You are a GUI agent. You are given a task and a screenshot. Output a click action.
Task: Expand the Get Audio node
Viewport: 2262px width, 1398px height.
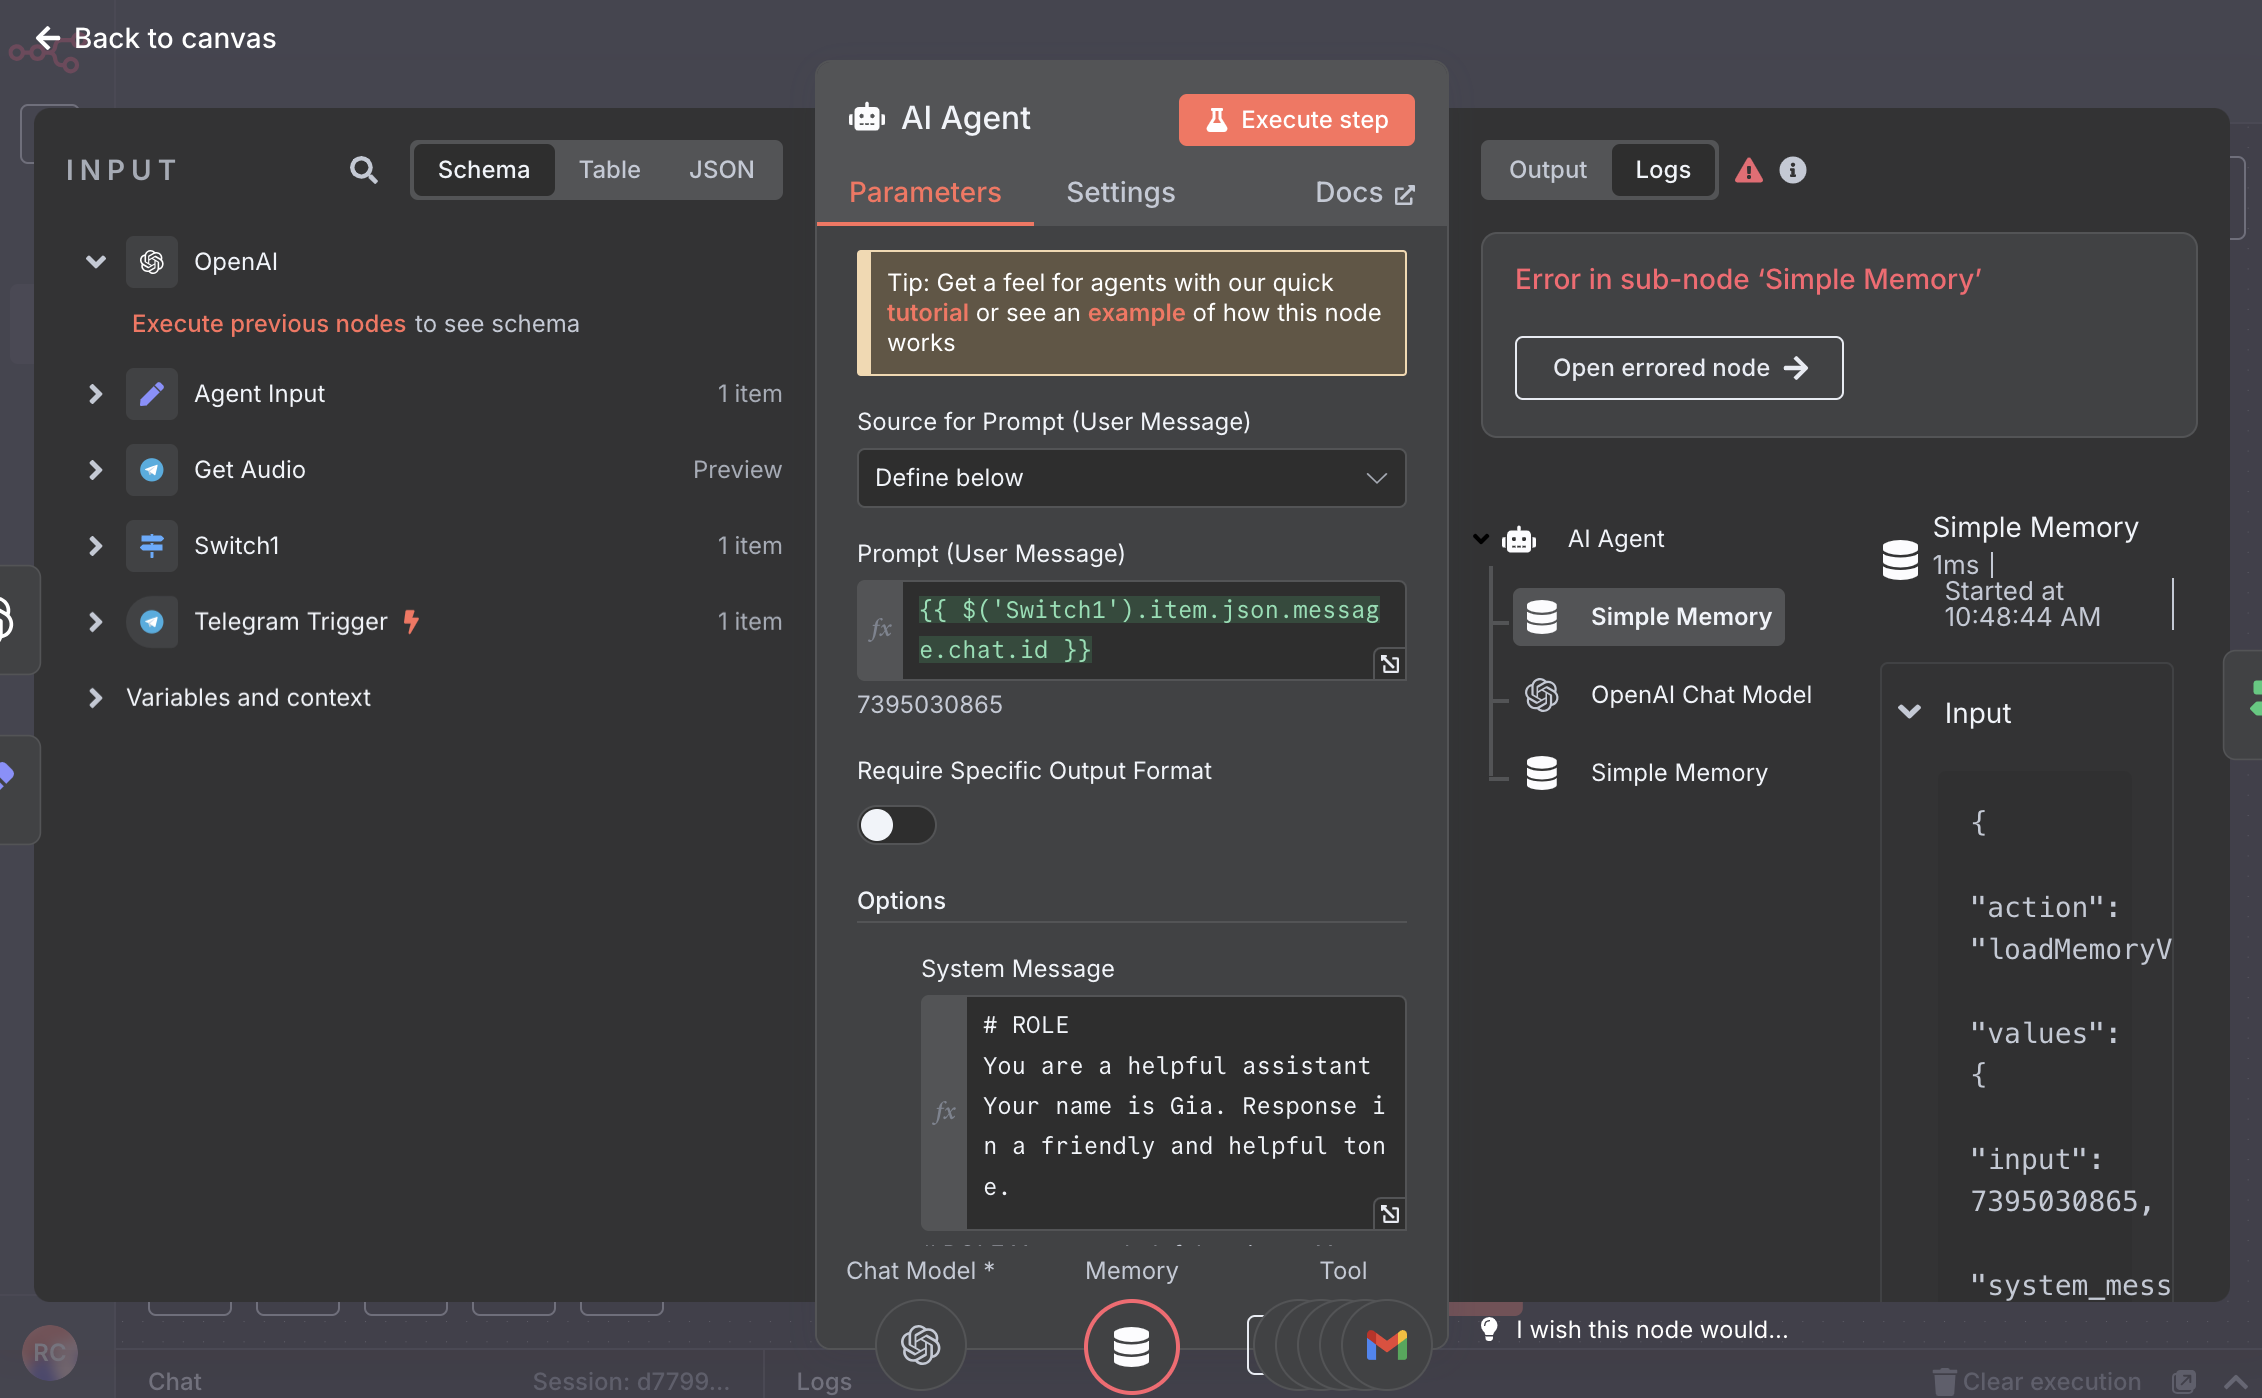[95, 470]
